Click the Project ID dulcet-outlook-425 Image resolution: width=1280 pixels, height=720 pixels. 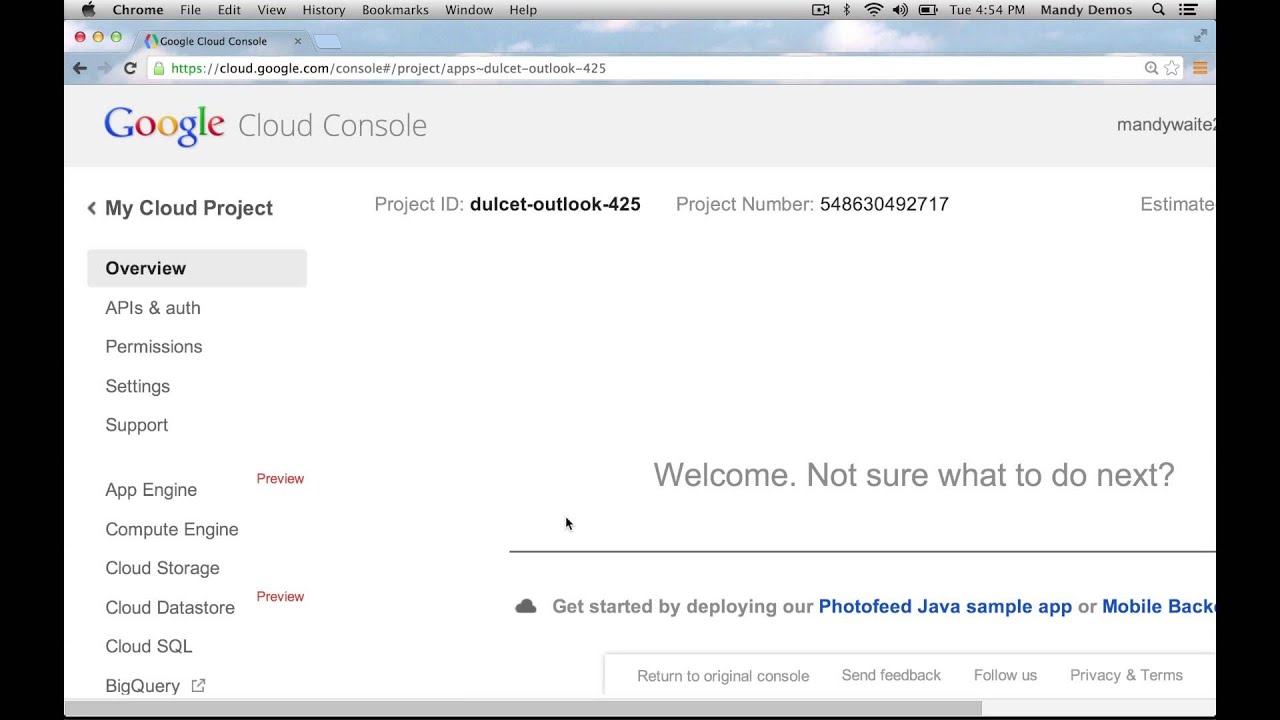pos(555,204)
